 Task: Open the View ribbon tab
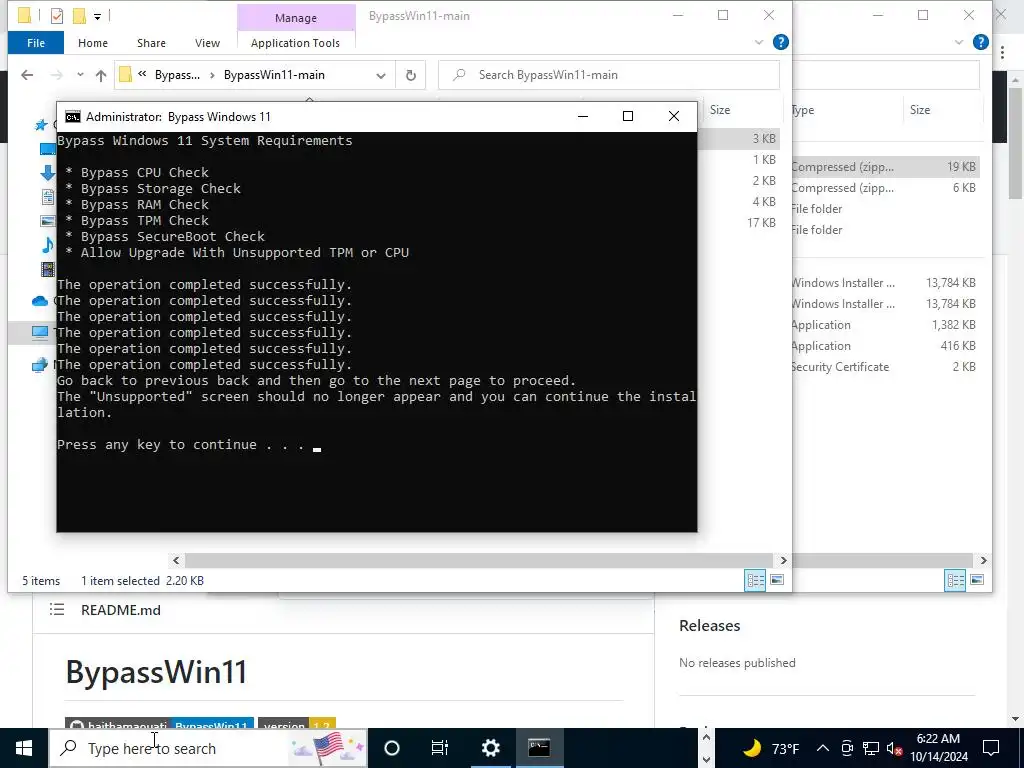[207, 43]
